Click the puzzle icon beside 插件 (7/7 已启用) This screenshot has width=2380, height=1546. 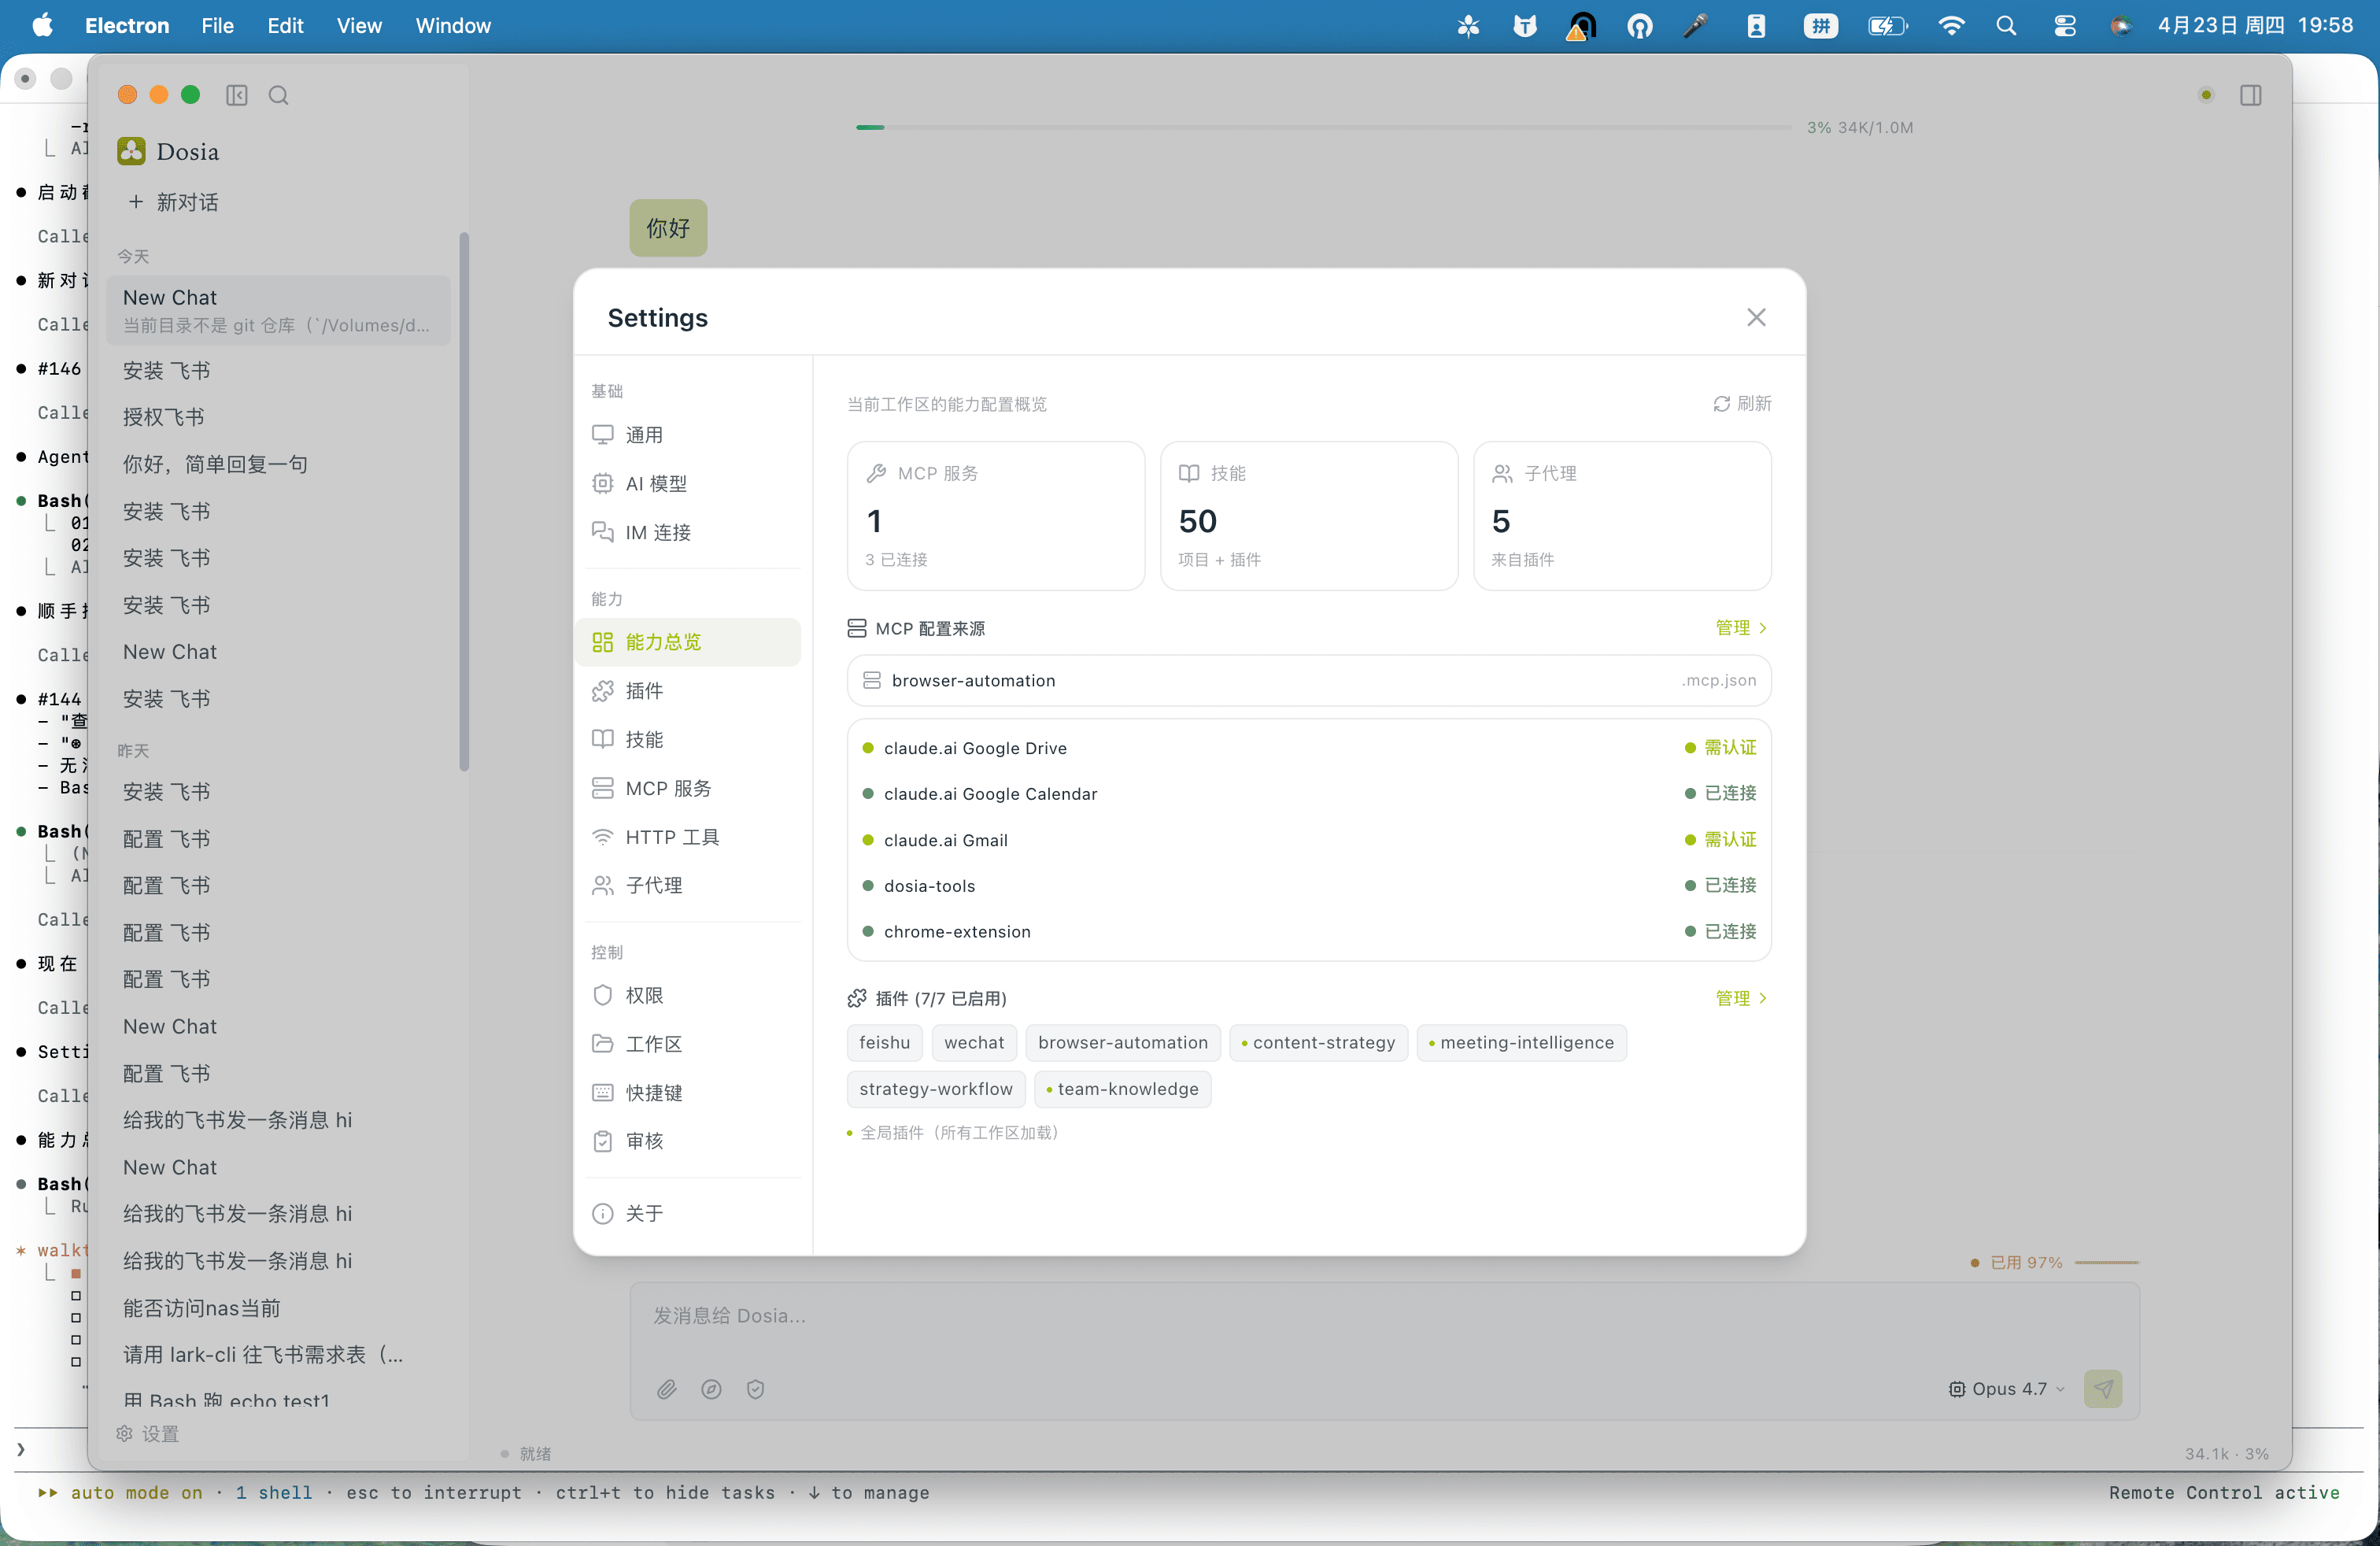click(x=857, y=998)
